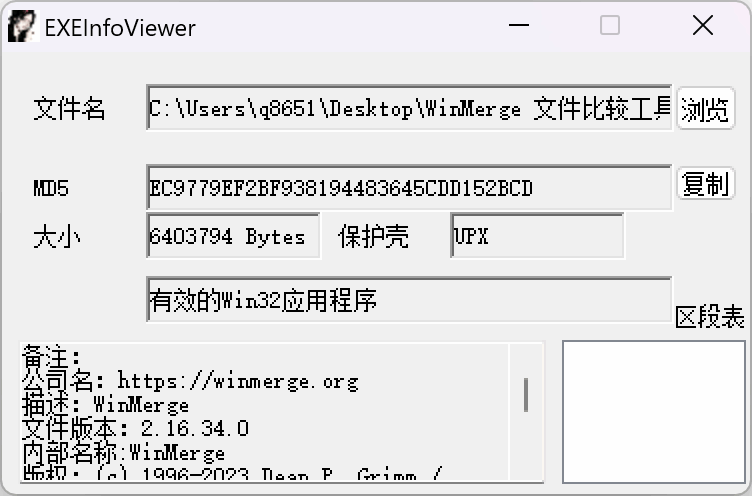This screenshot has width=752, height=496.
Task: Click the EXEInfoViewer title text
Action: tap(120, 28)
